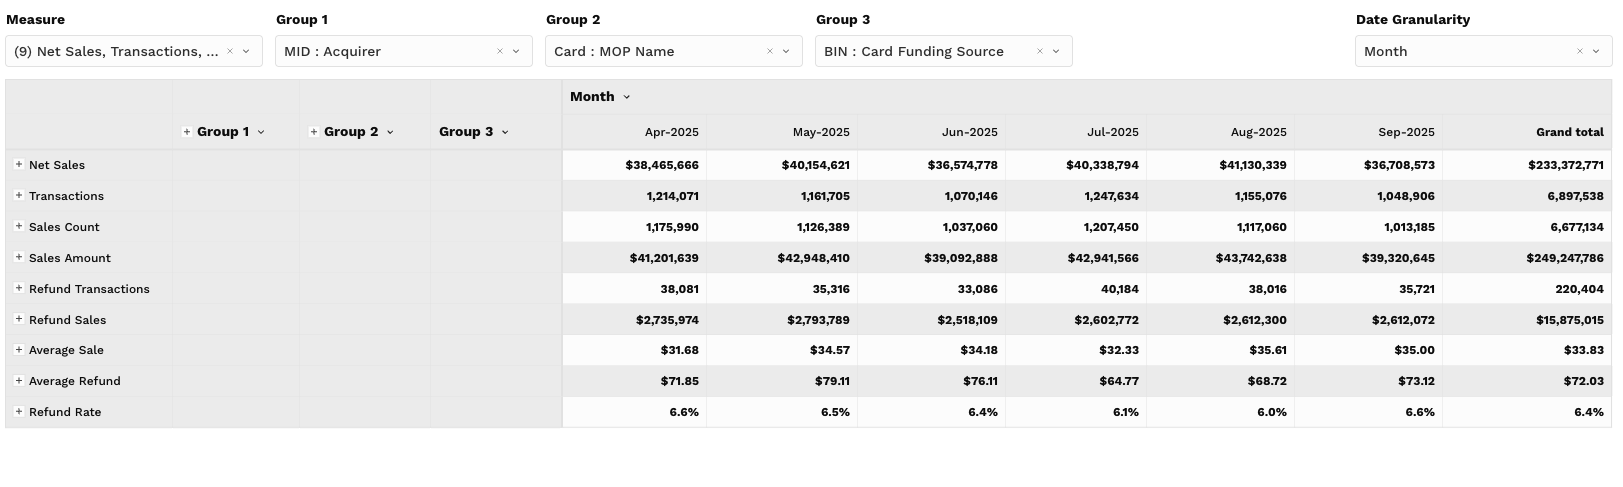
Task: Expand the Group 1 column header plus icon
Action: coord(187,132)
